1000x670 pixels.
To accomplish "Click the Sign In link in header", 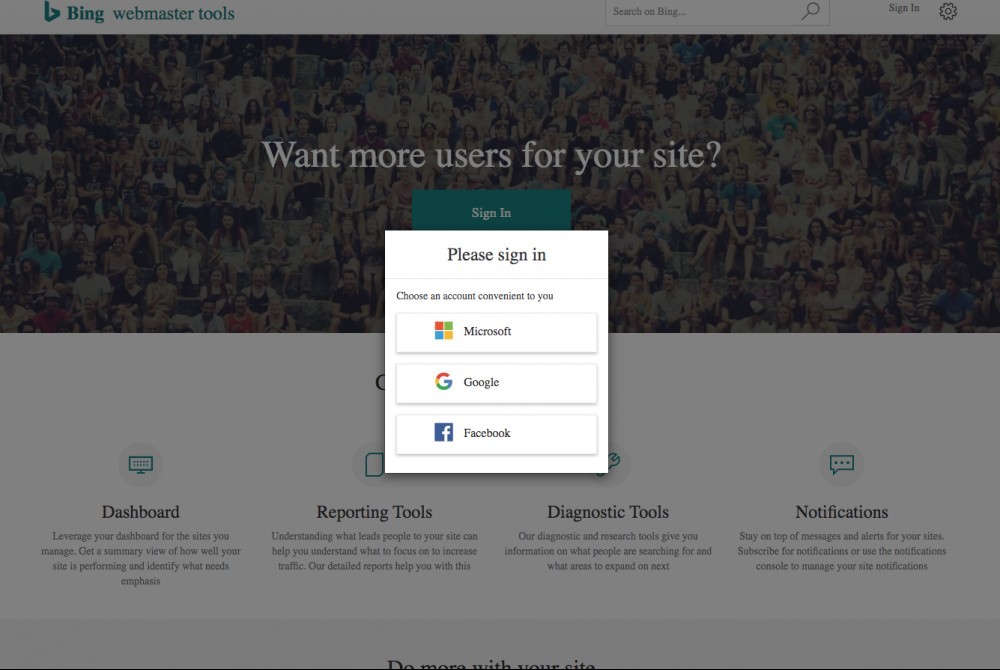I will point(904,8).
